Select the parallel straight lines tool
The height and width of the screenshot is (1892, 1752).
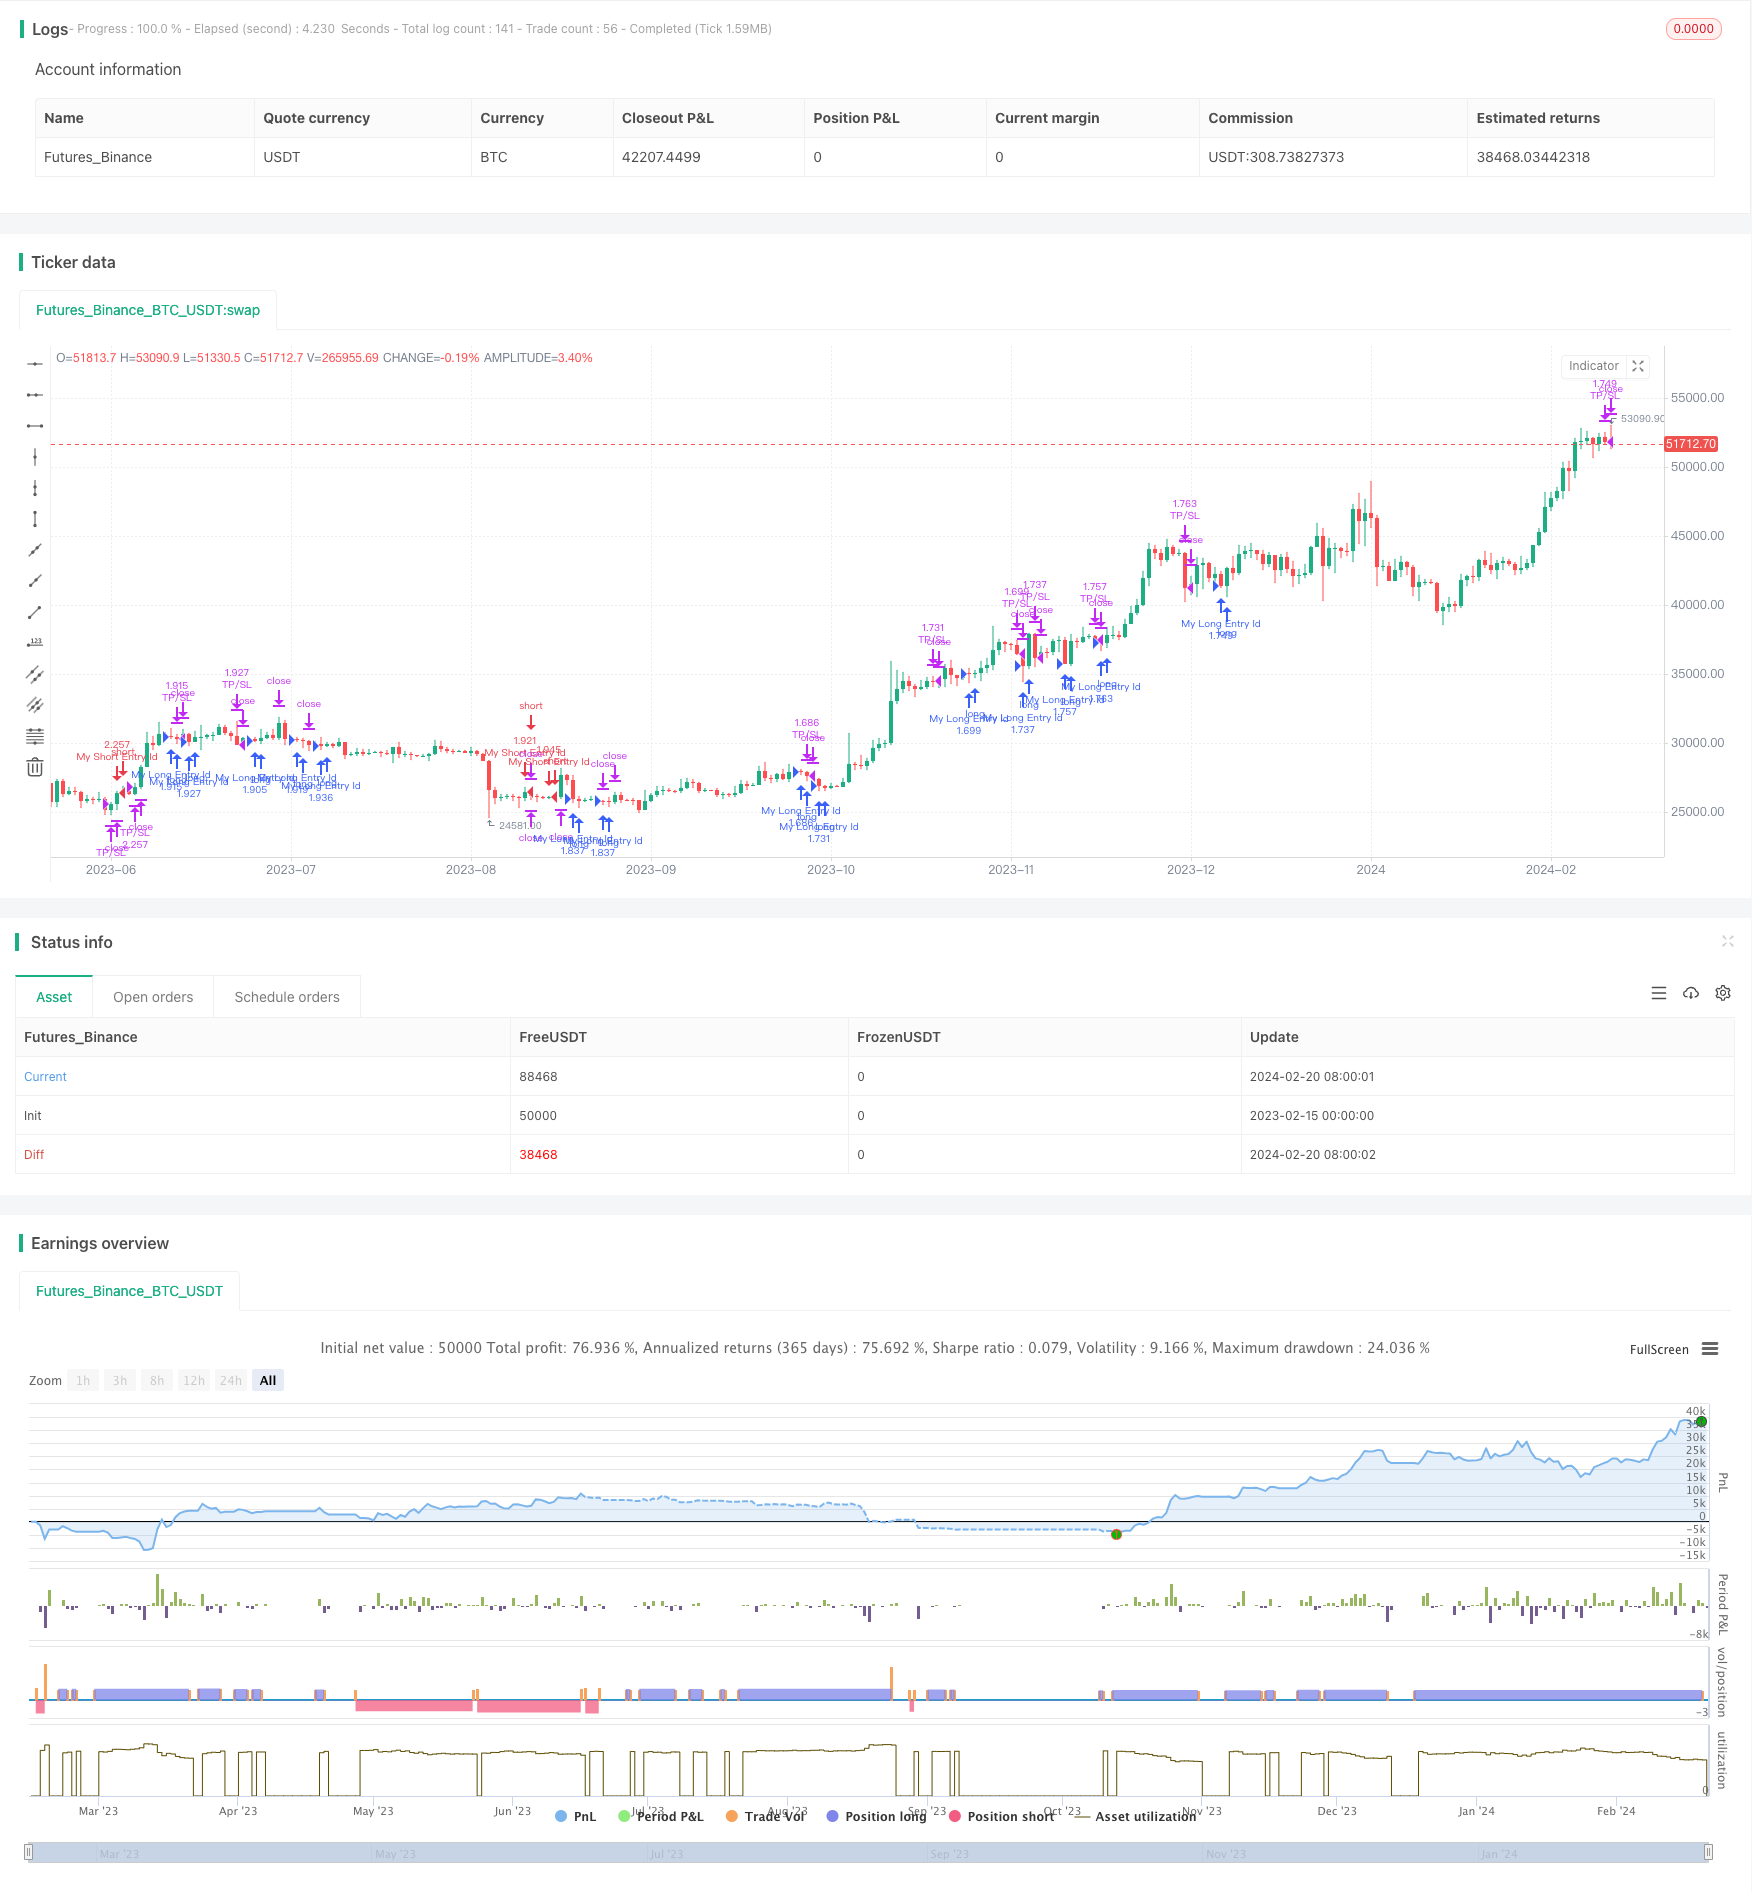pyautogui.click(x=35, y=705)
